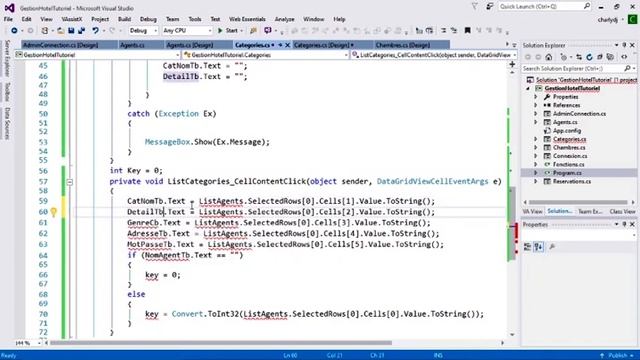Viewport: 640px width, 360px height.
Task: Switch to the Class View tab
Action: point(622,211)
